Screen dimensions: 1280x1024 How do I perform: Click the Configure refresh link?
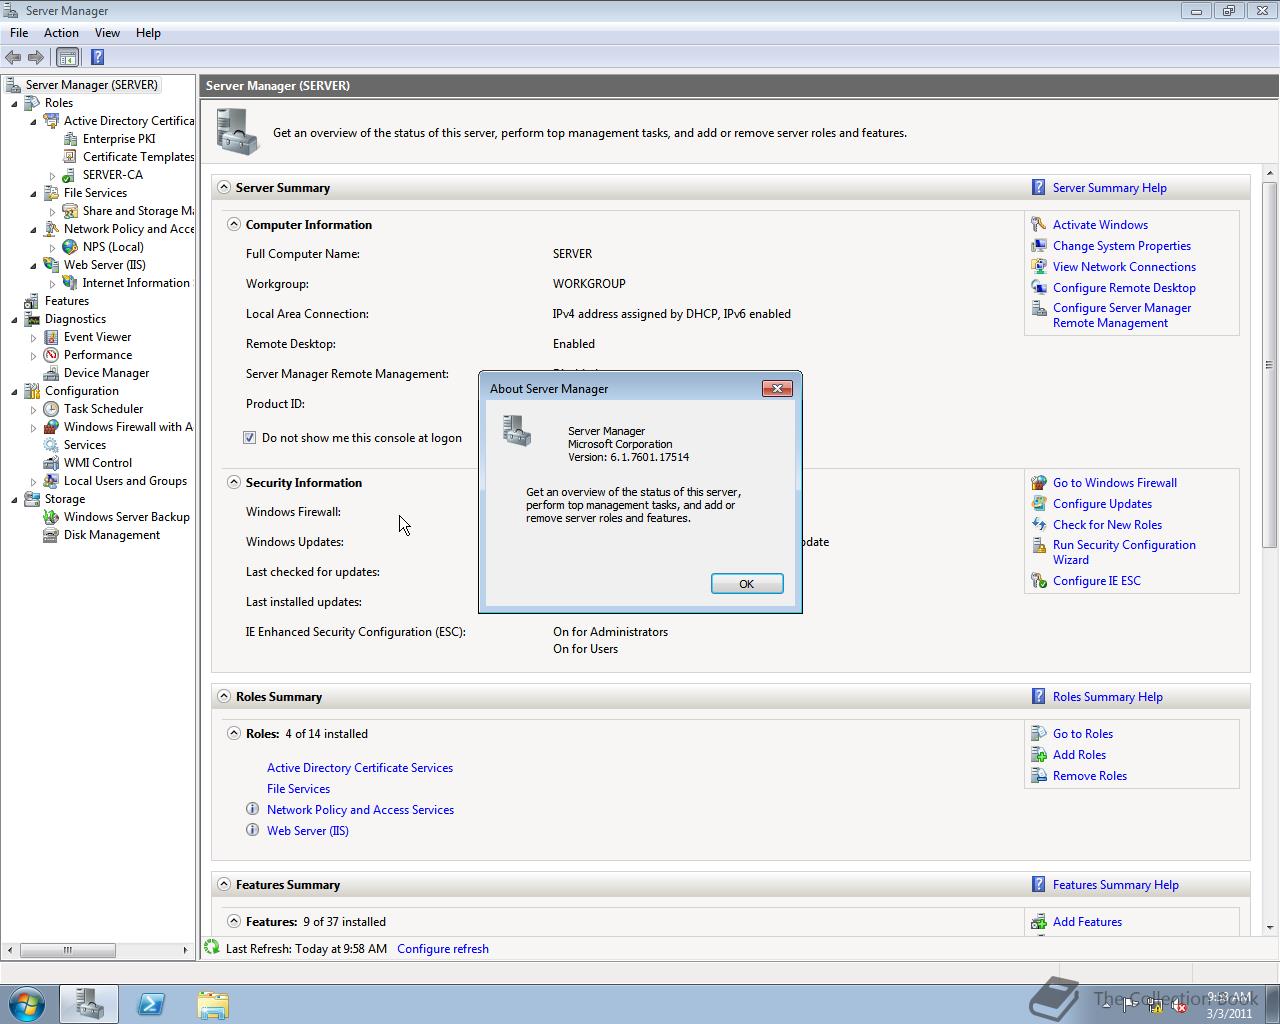pos(443,949)
